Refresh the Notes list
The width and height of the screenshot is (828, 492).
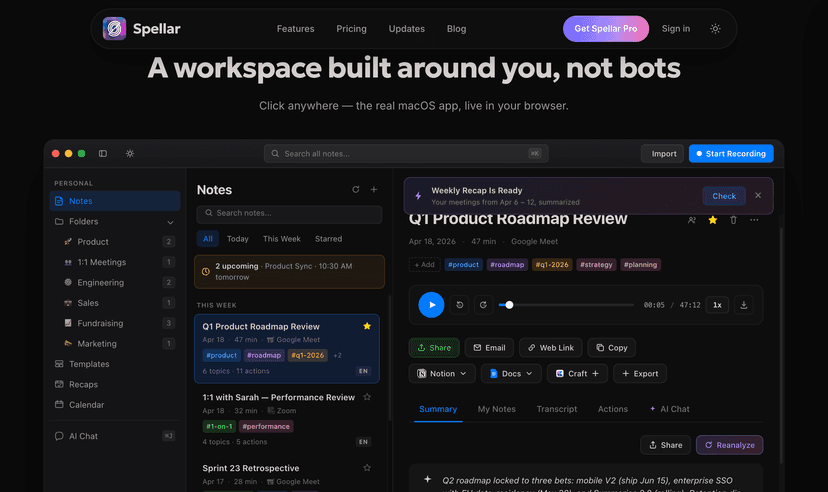356,190
